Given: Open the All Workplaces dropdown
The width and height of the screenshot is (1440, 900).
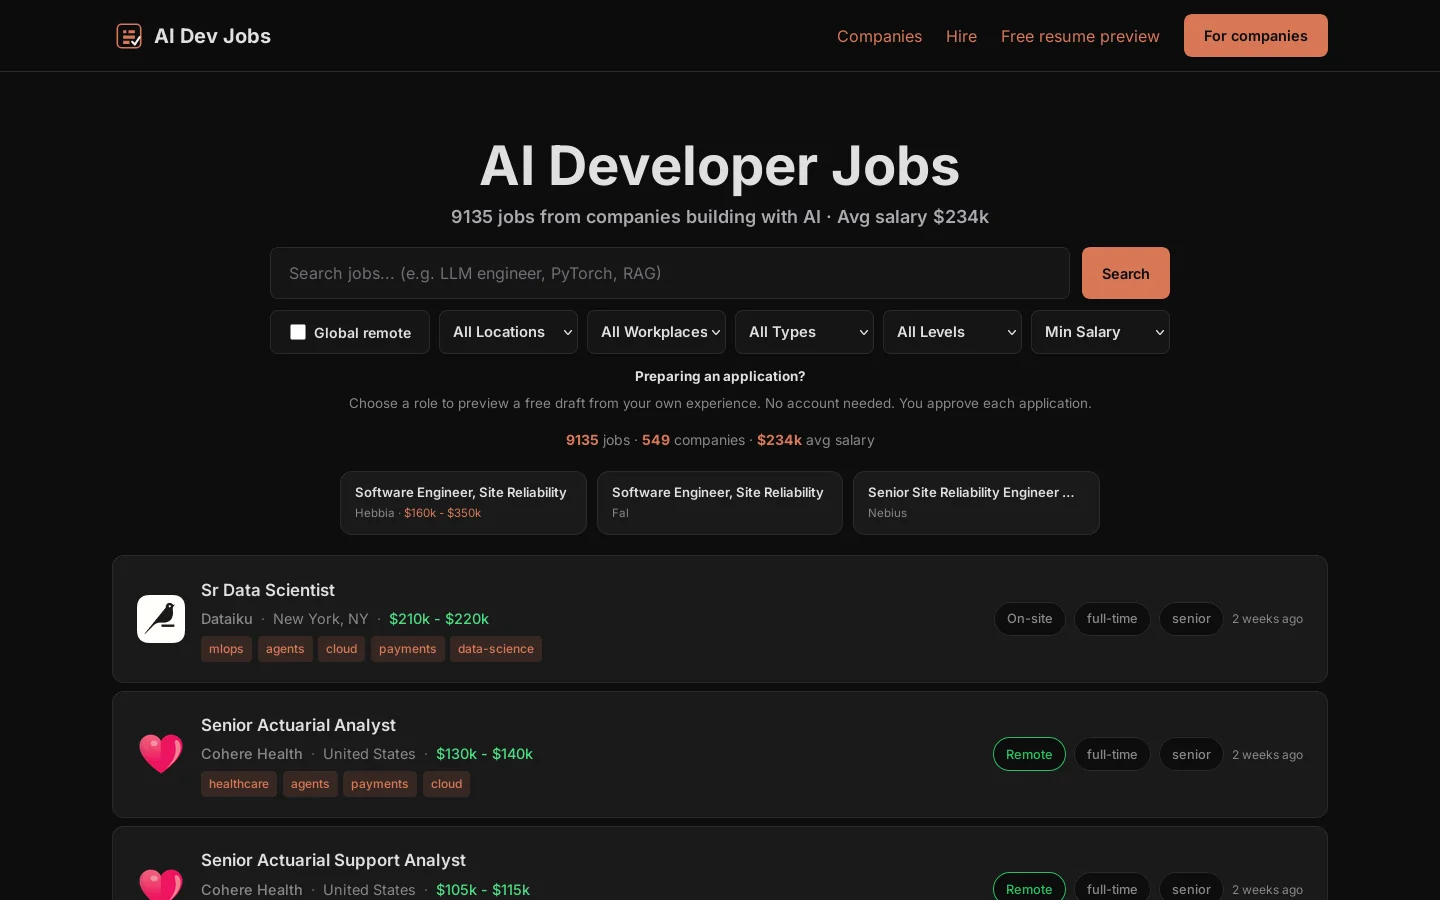Looking at the screenshot, I should pos(656,332).
